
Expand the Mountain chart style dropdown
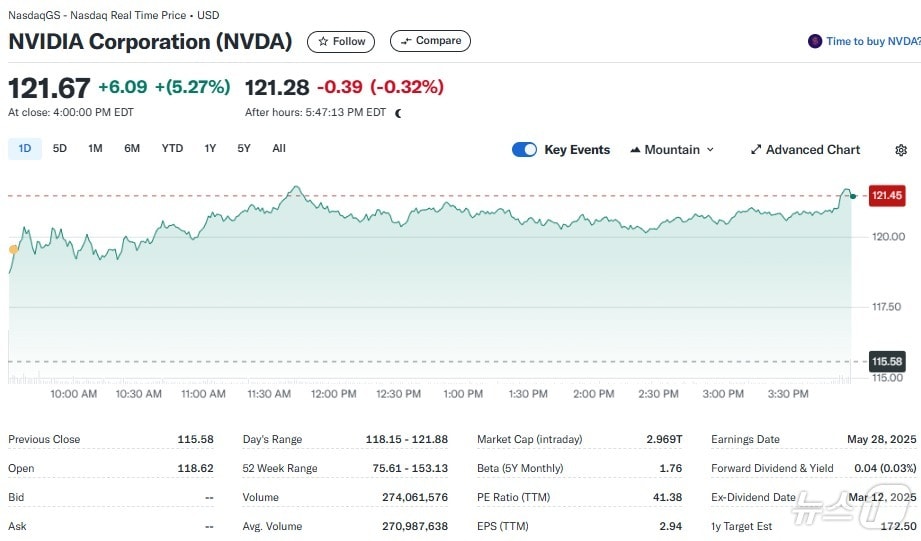click(x=710, y=150)
